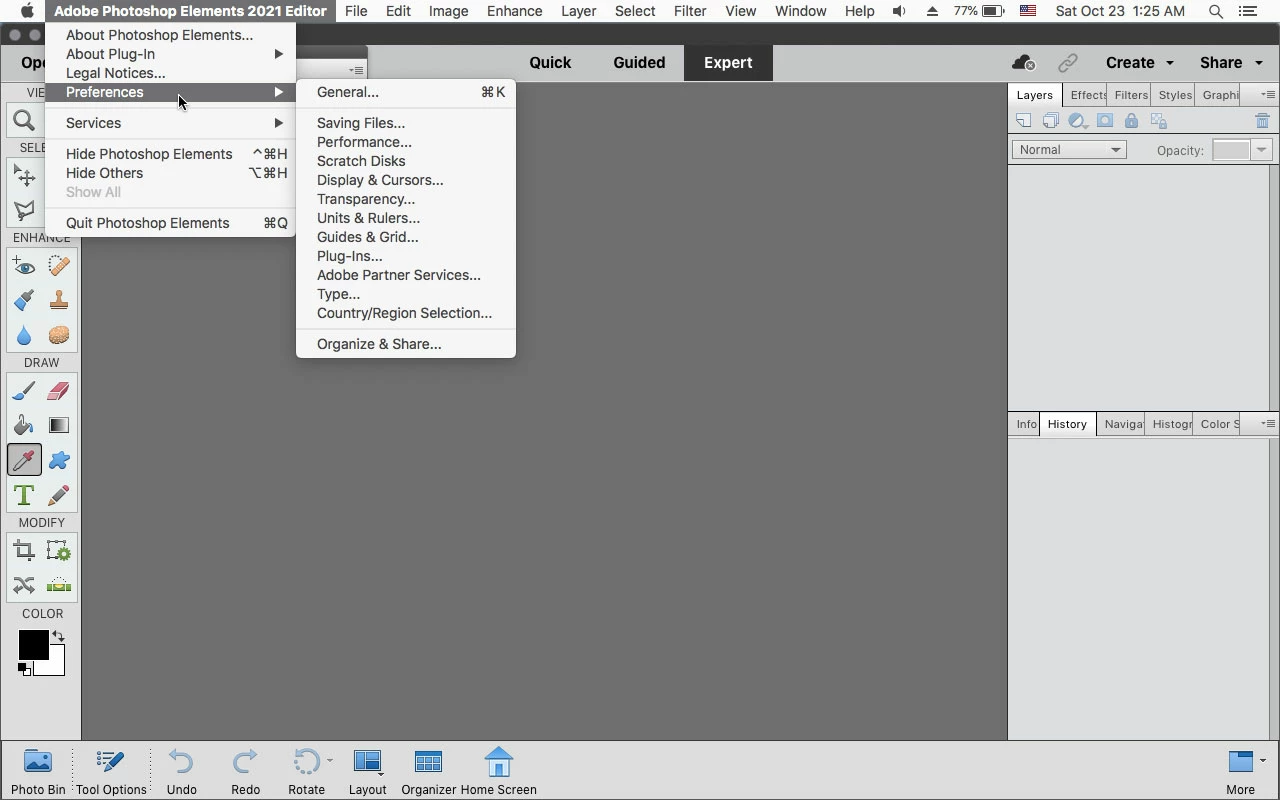Open the Opacity slider dropdown arrow

[1261, 150]
